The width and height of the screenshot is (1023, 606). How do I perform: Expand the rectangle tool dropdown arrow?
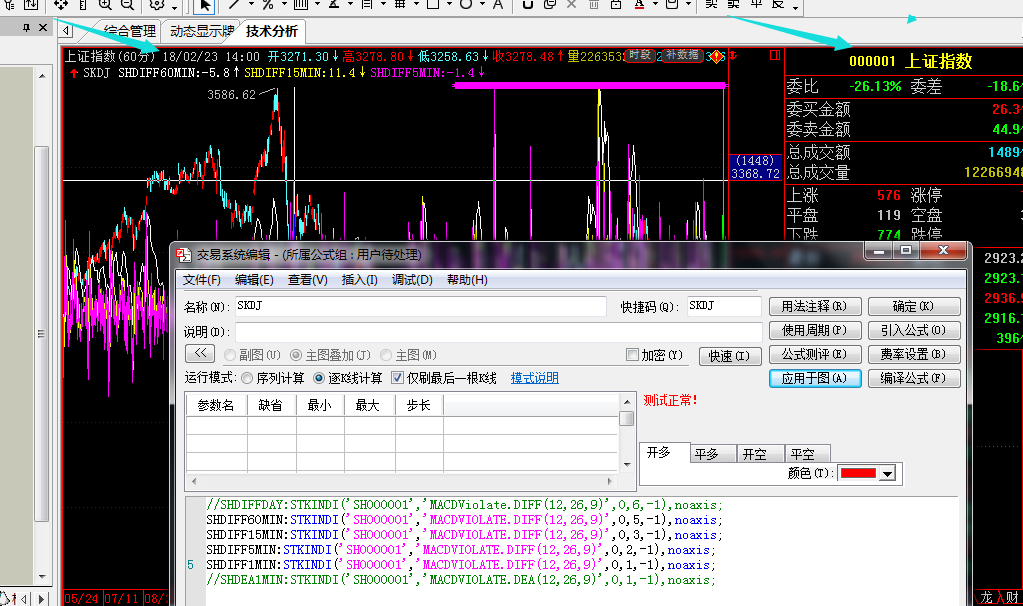click(x=449, y=5)
